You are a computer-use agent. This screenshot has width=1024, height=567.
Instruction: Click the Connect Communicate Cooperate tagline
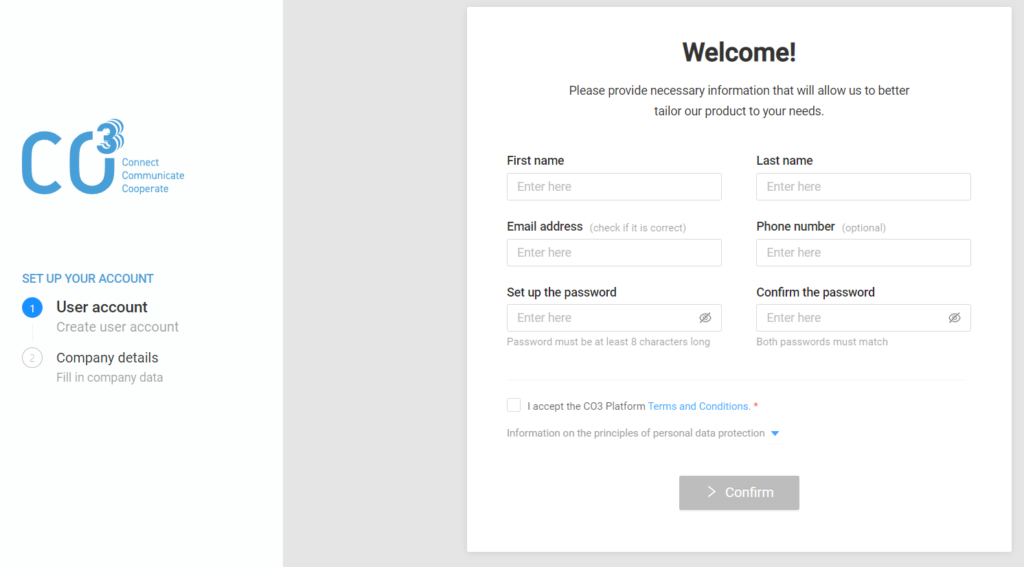153,176
